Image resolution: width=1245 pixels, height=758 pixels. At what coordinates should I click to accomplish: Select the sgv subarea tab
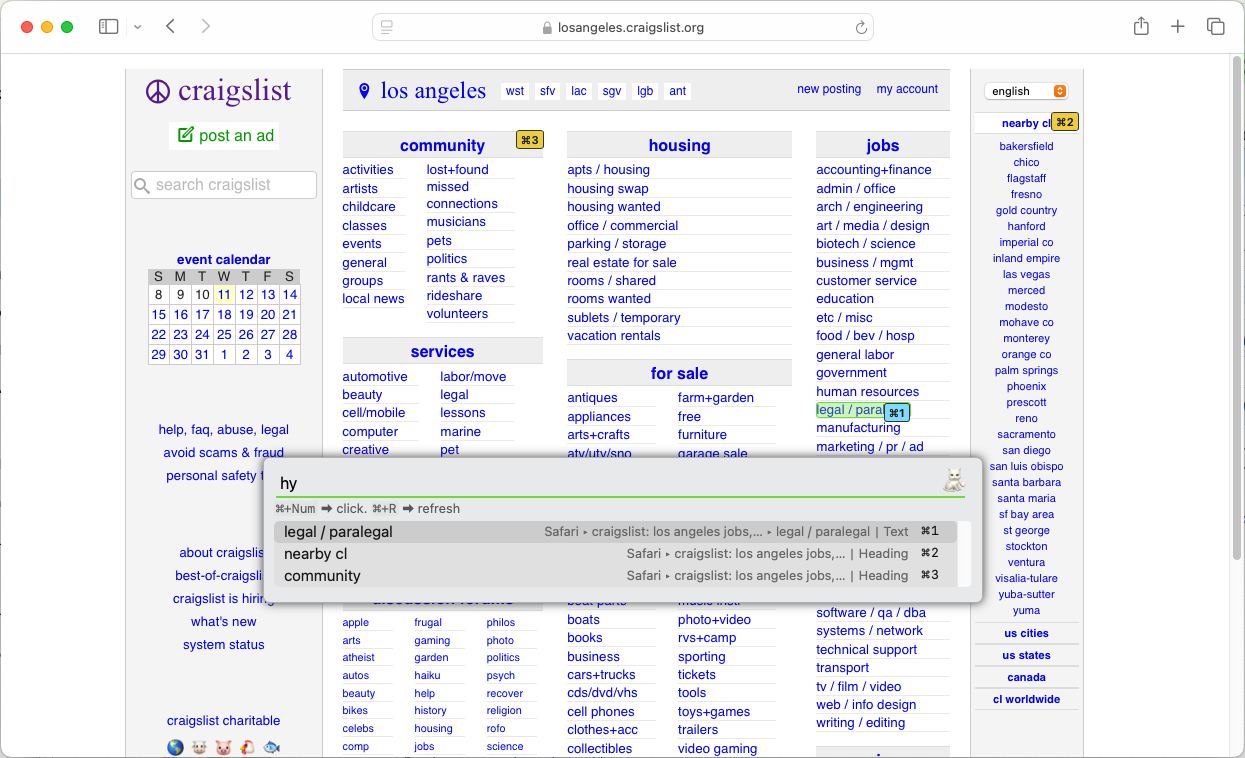click(612, 91)
